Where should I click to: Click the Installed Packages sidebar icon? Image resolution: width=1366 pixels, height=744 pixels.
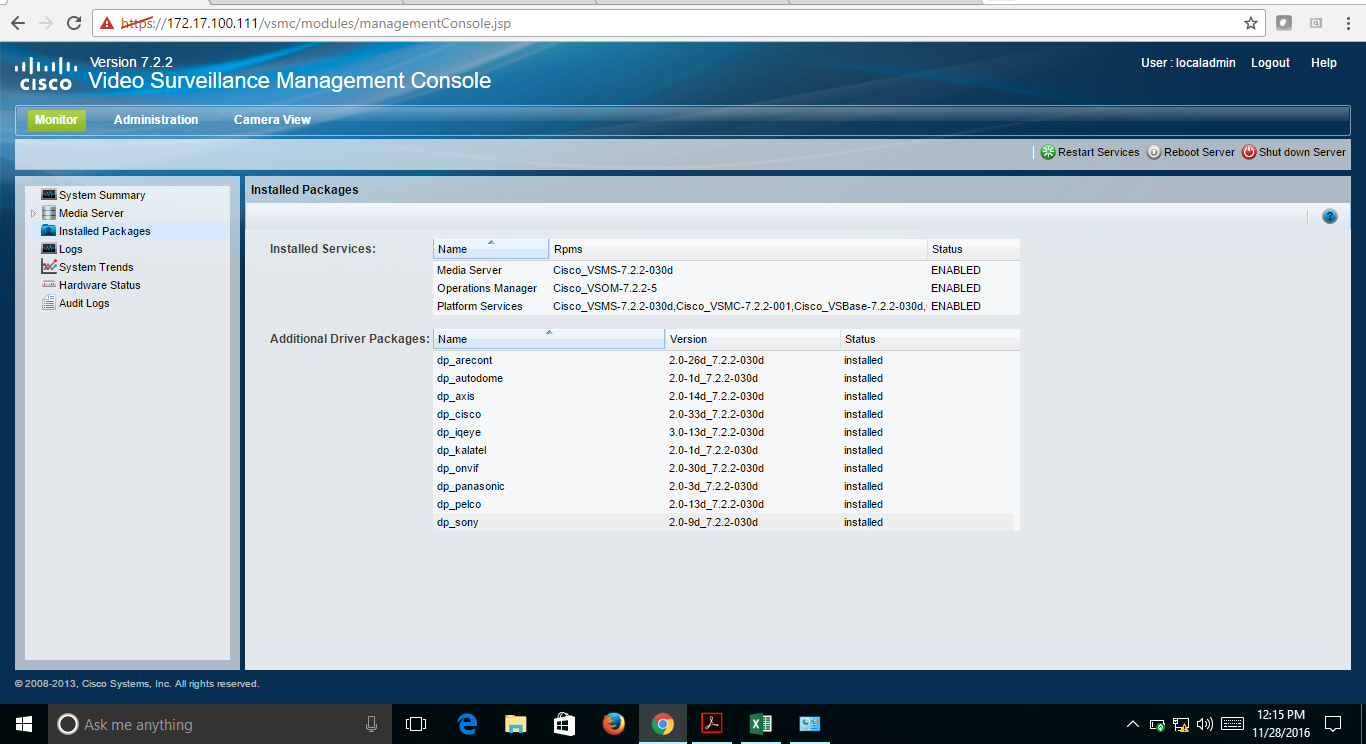(48, 231)
